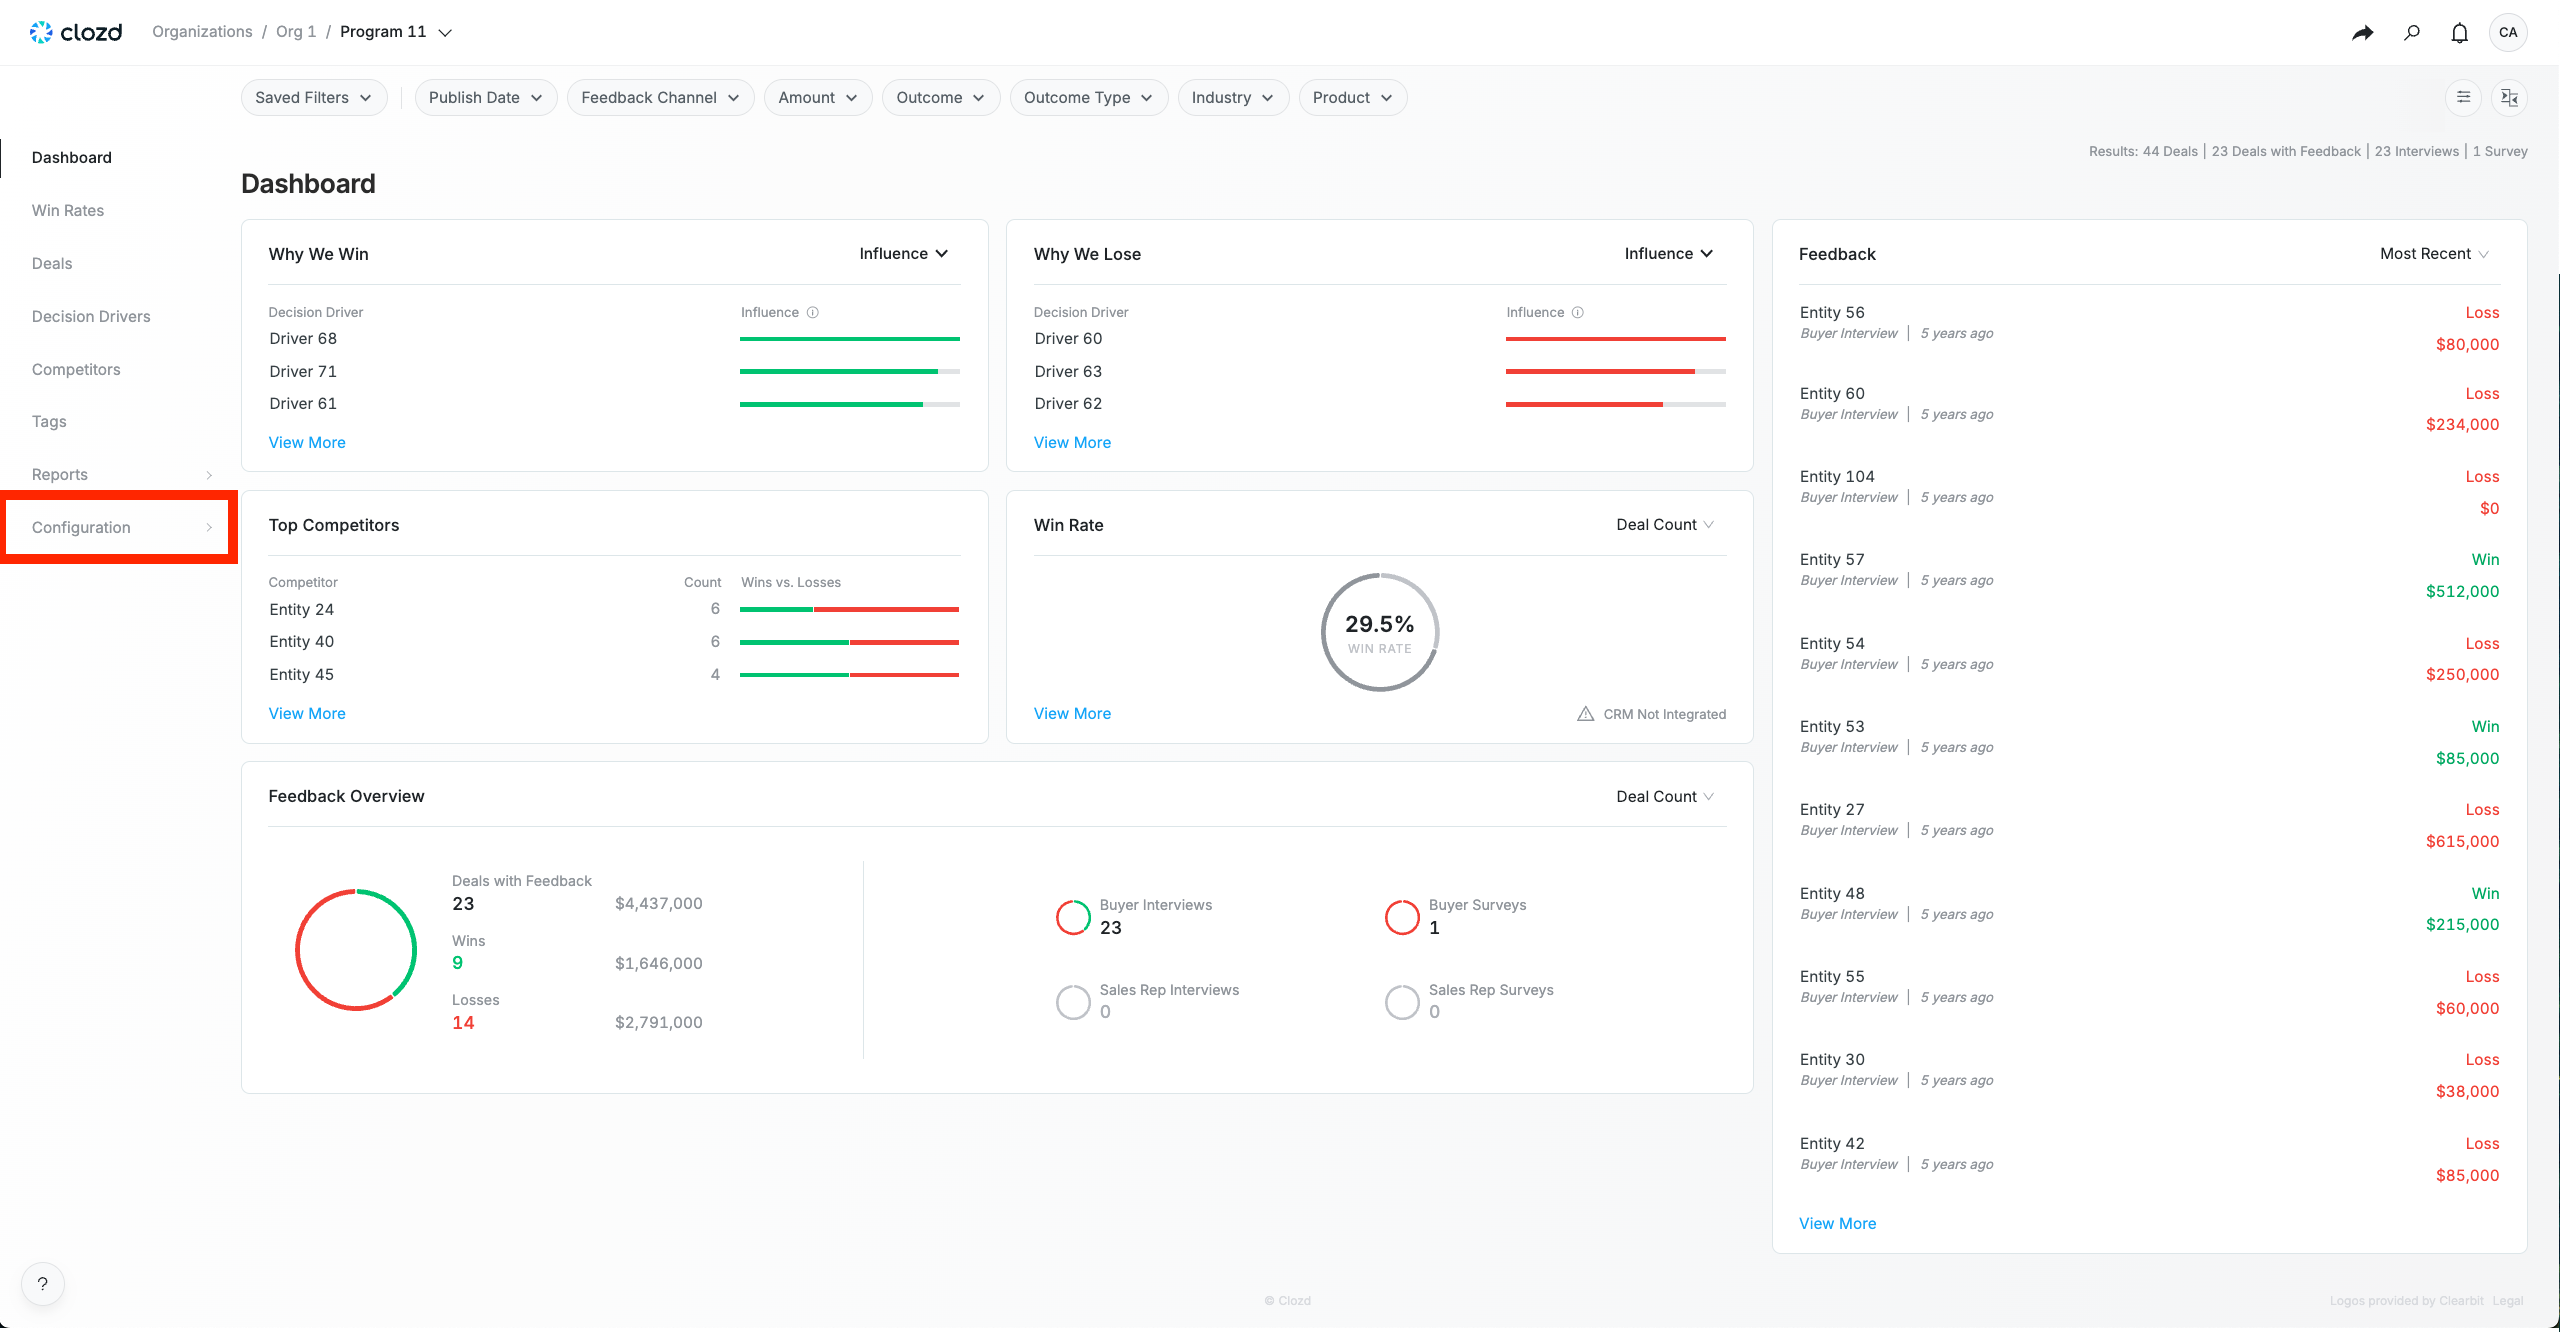
Task: Open search with magnifier icon
Action: click(2412, 33)
